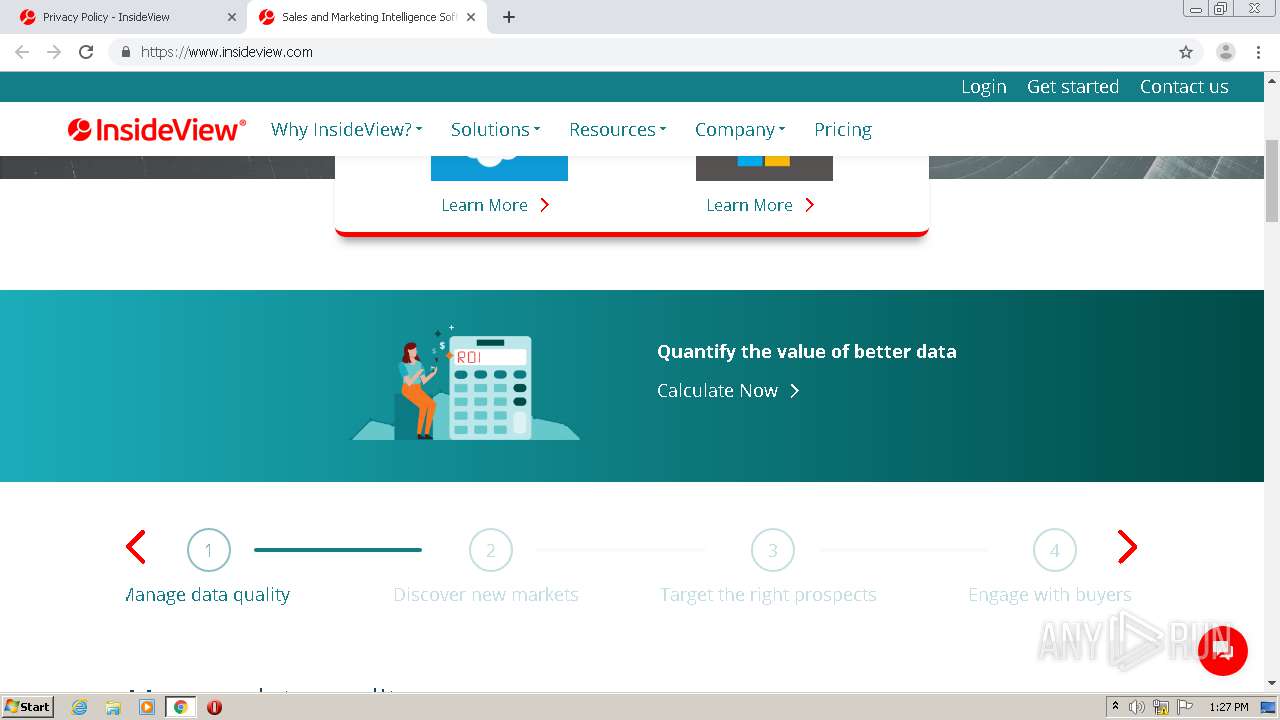Screen dimensions: 1280x720
Task: Select the Chrome icon in the taskbar
Action: click(x=181, y=707)
